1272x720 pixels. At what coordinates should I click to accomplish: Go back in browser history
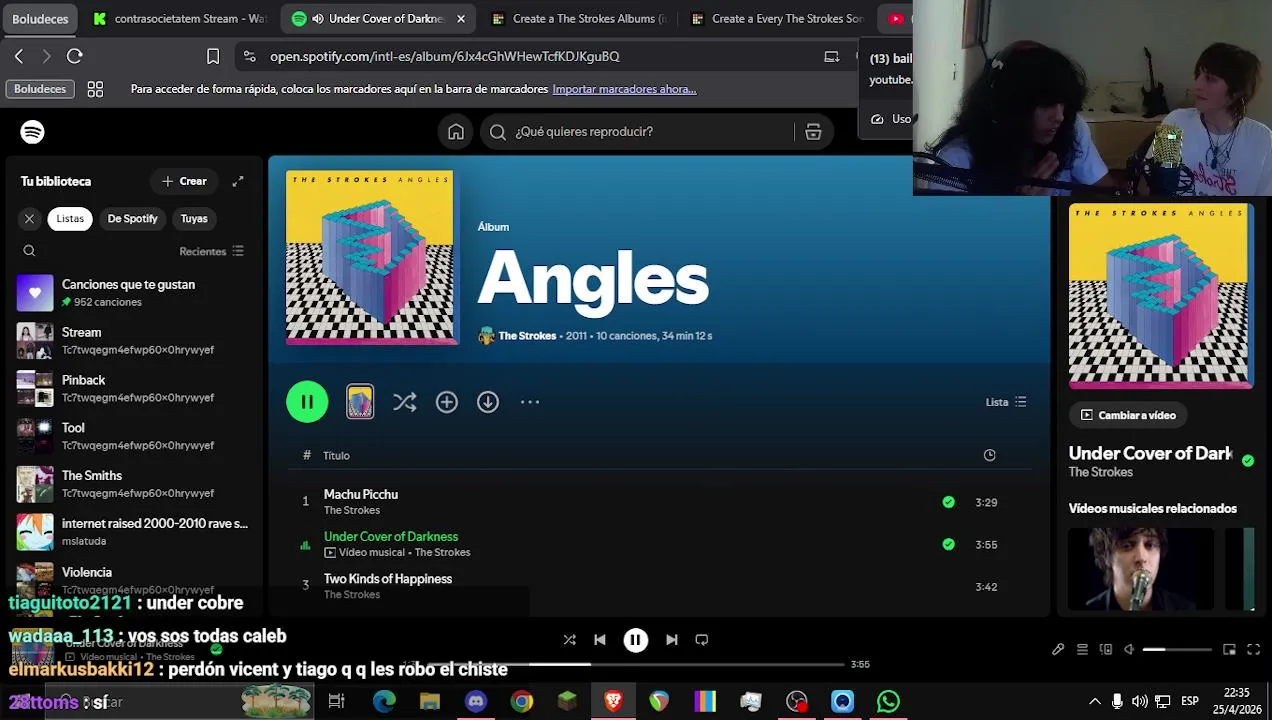point(19,56)
